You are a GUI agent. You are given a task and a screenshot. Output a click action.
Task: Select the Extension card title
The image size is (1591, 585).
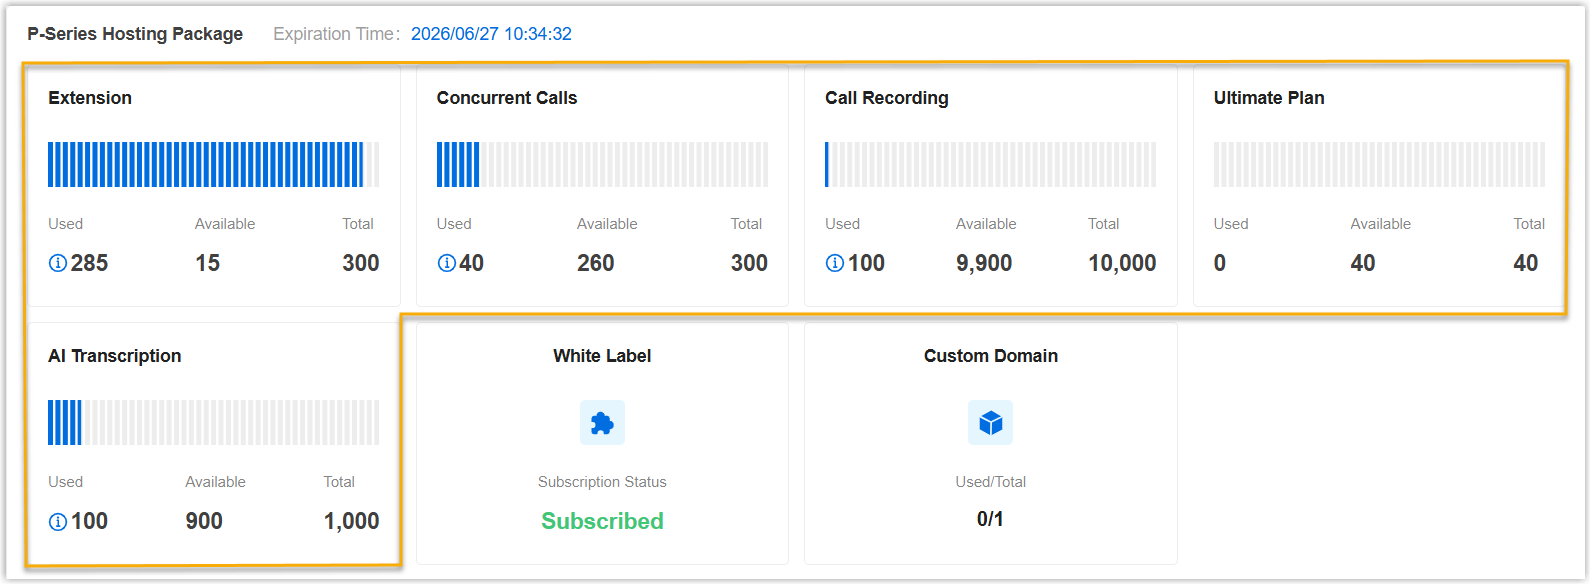(90, 98)
